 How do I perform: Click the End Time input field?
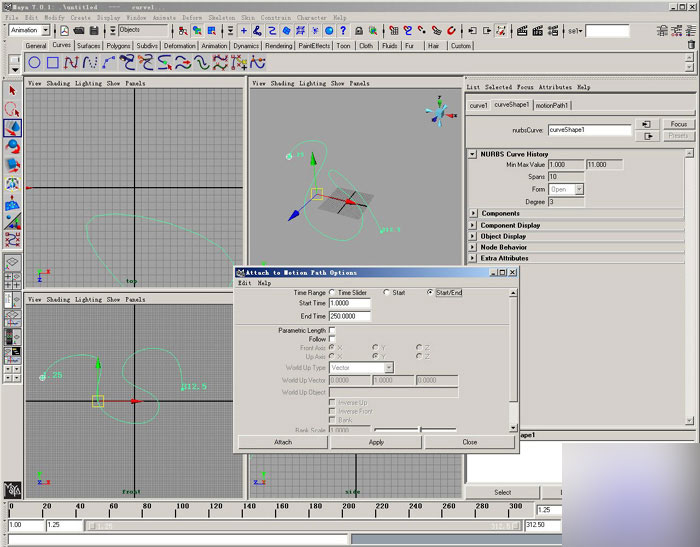[x=349, y=316]
